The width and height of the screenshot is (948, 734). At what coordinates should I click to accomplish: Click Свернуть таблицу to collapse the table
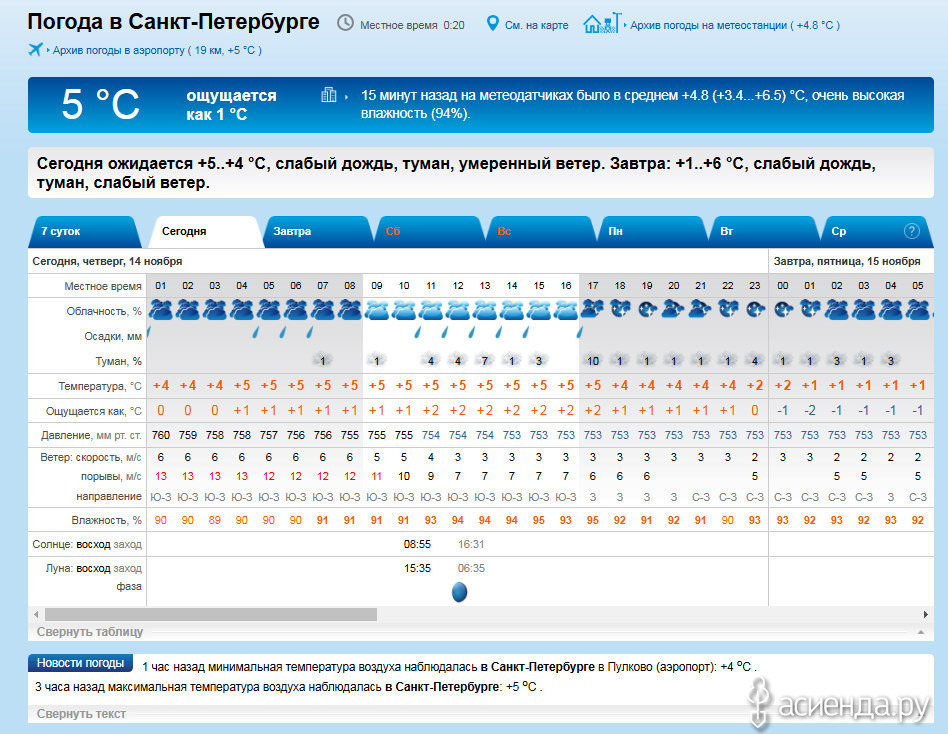90,632
